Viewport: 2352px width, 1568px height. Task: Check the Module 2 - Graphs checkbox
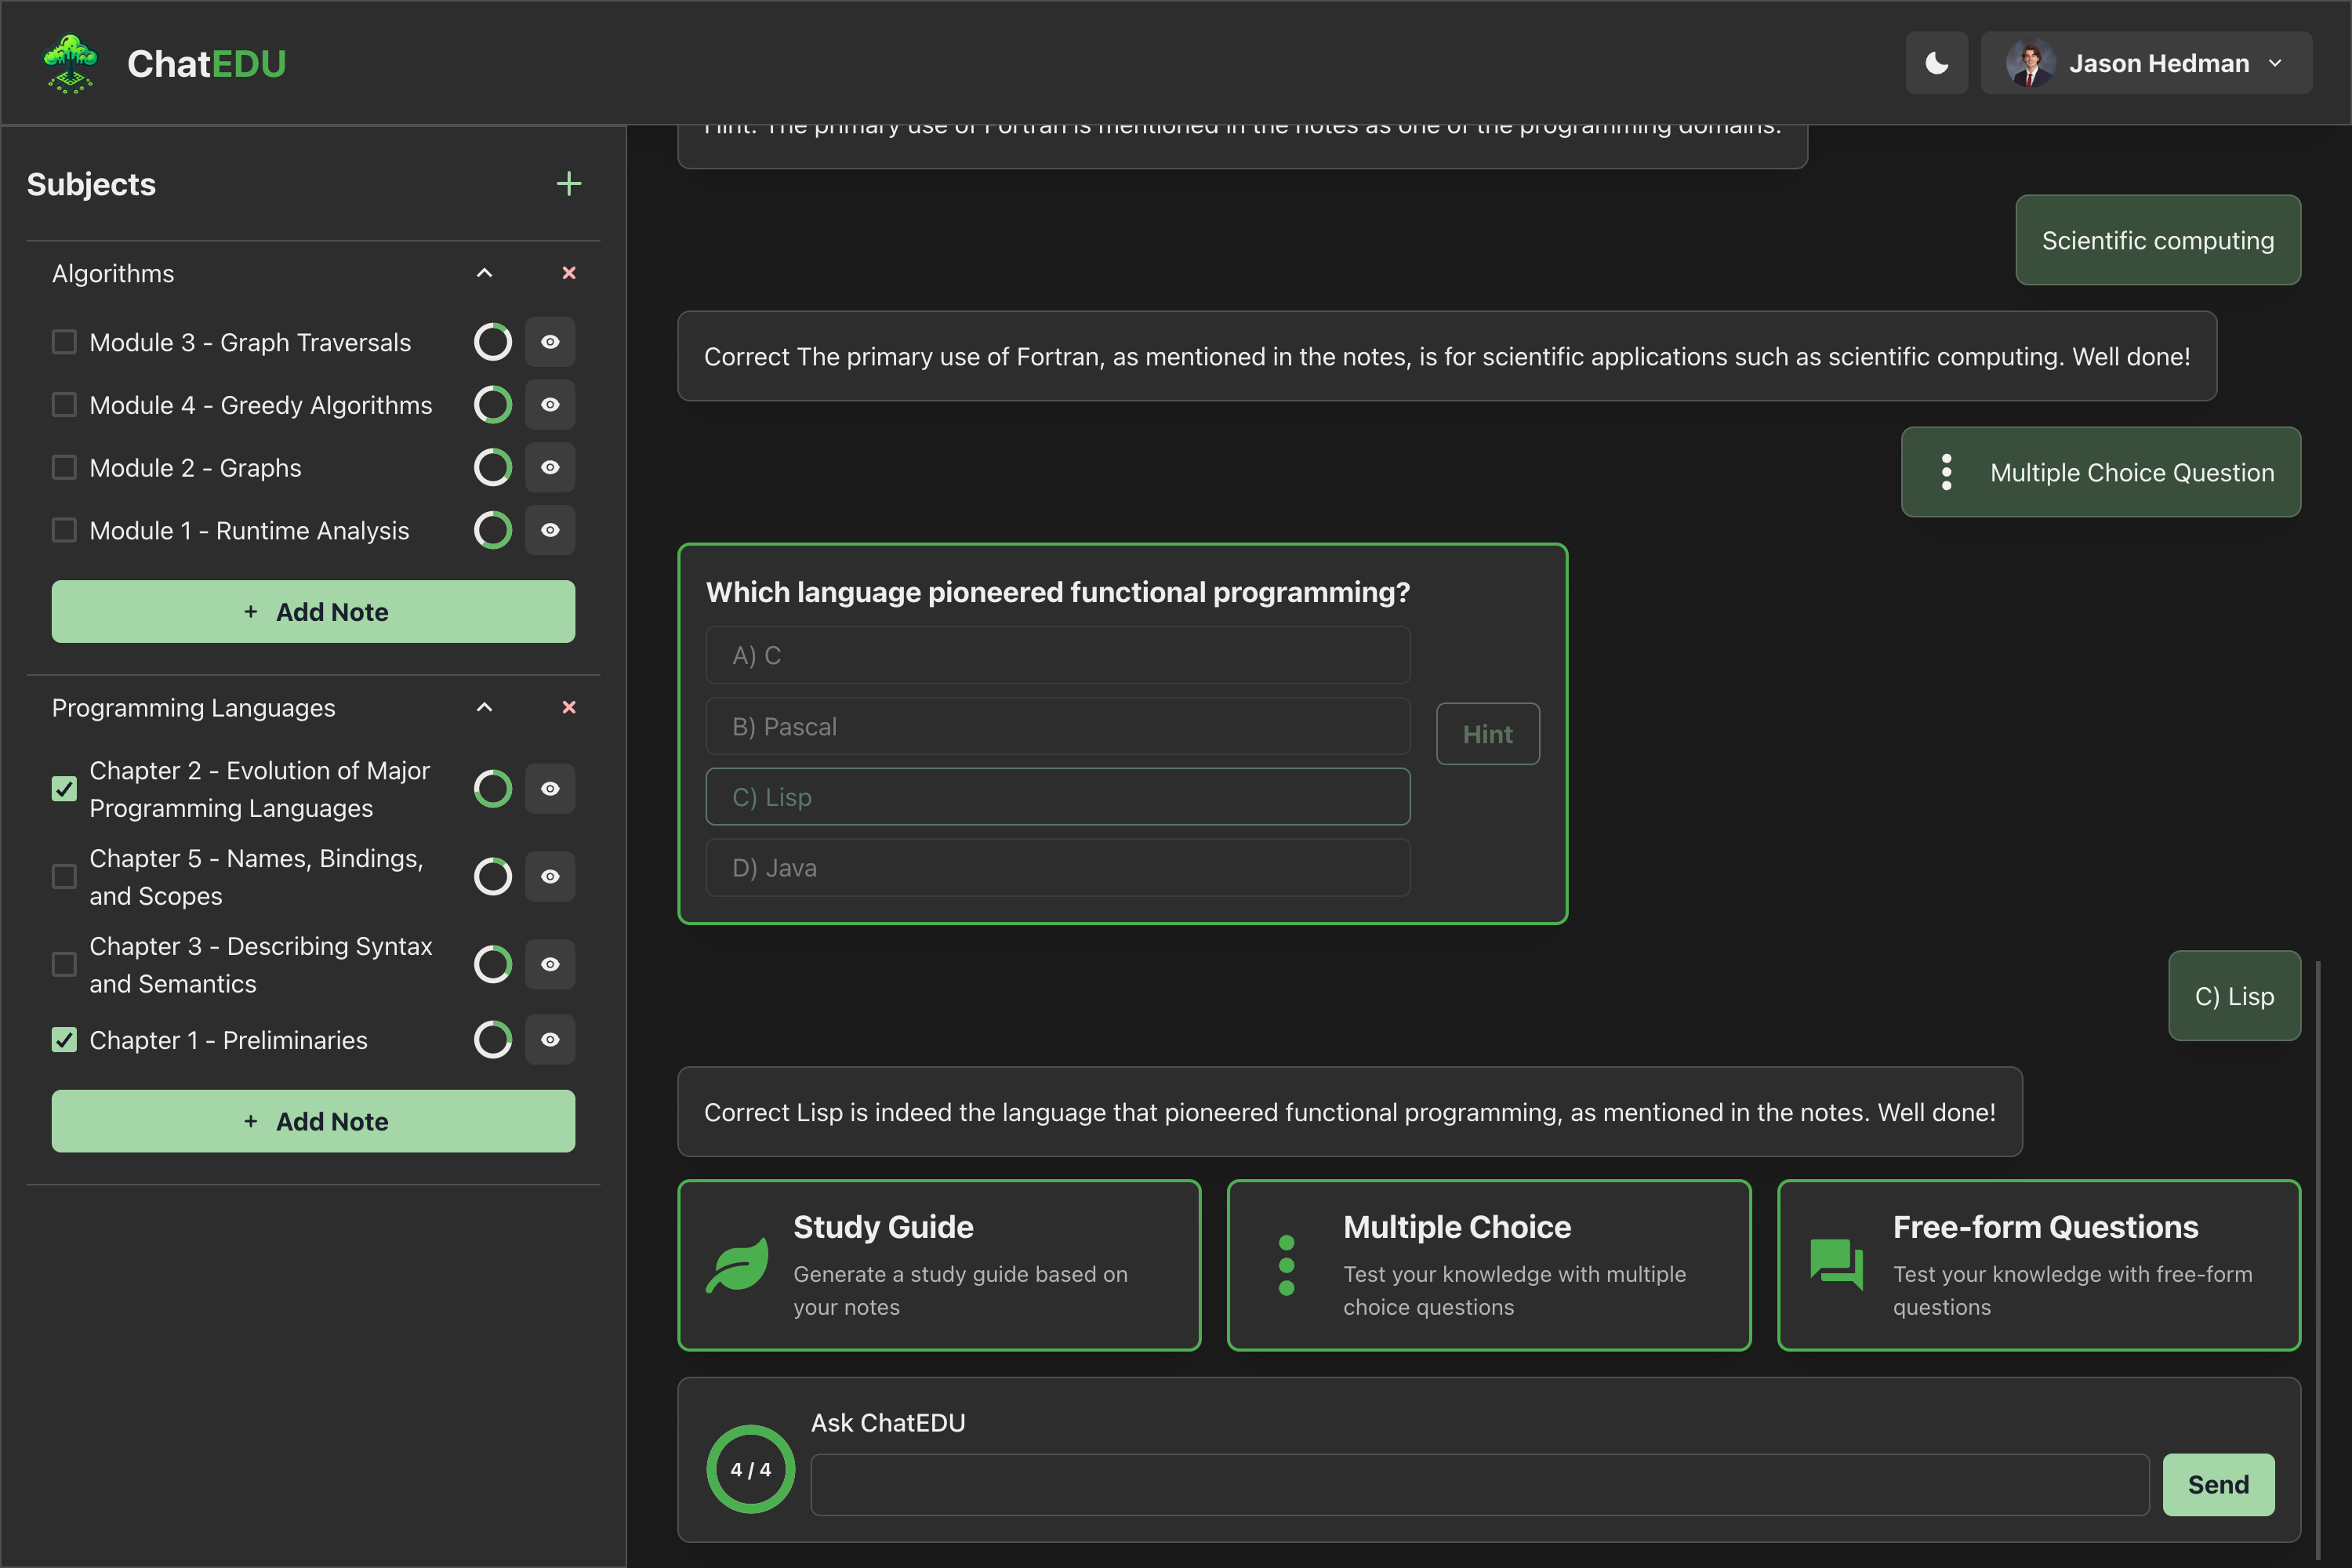click(x=64, y=467)
